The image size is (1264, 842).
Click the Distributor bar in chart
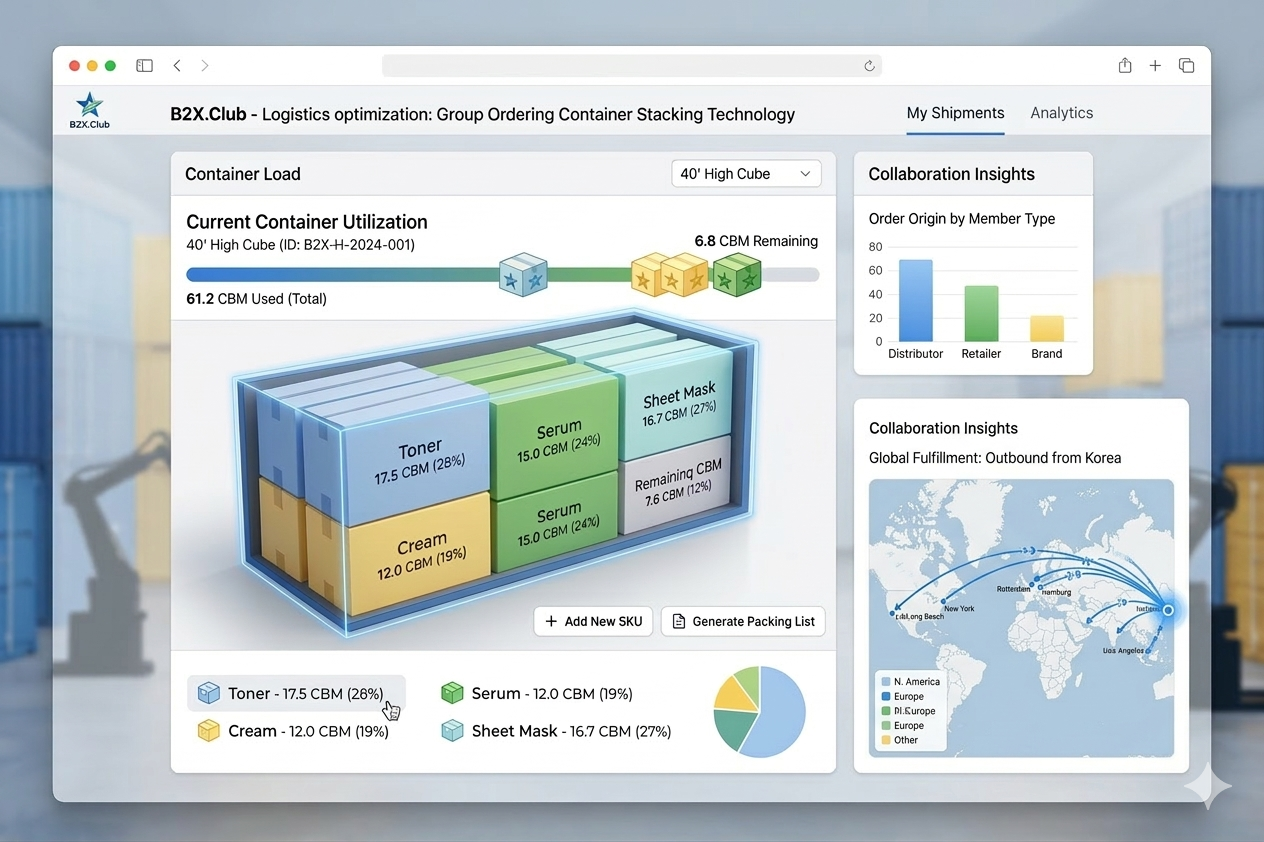tap(915, 301)
